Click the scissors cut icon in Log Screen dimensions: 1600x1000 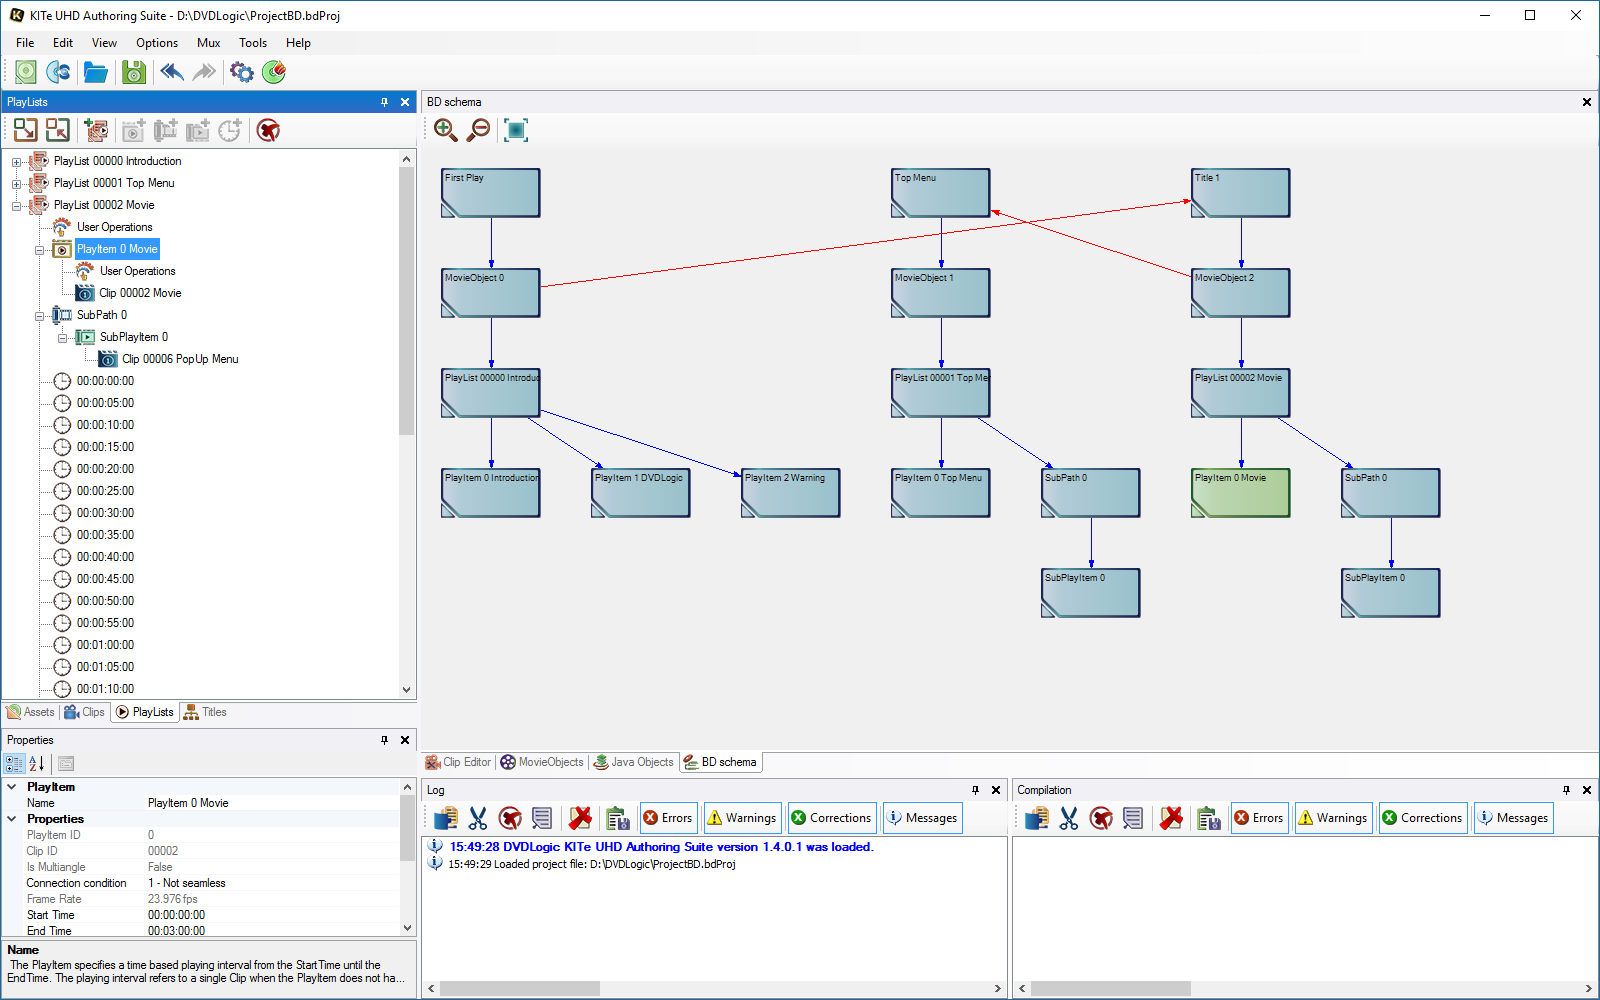click(478, 818)
